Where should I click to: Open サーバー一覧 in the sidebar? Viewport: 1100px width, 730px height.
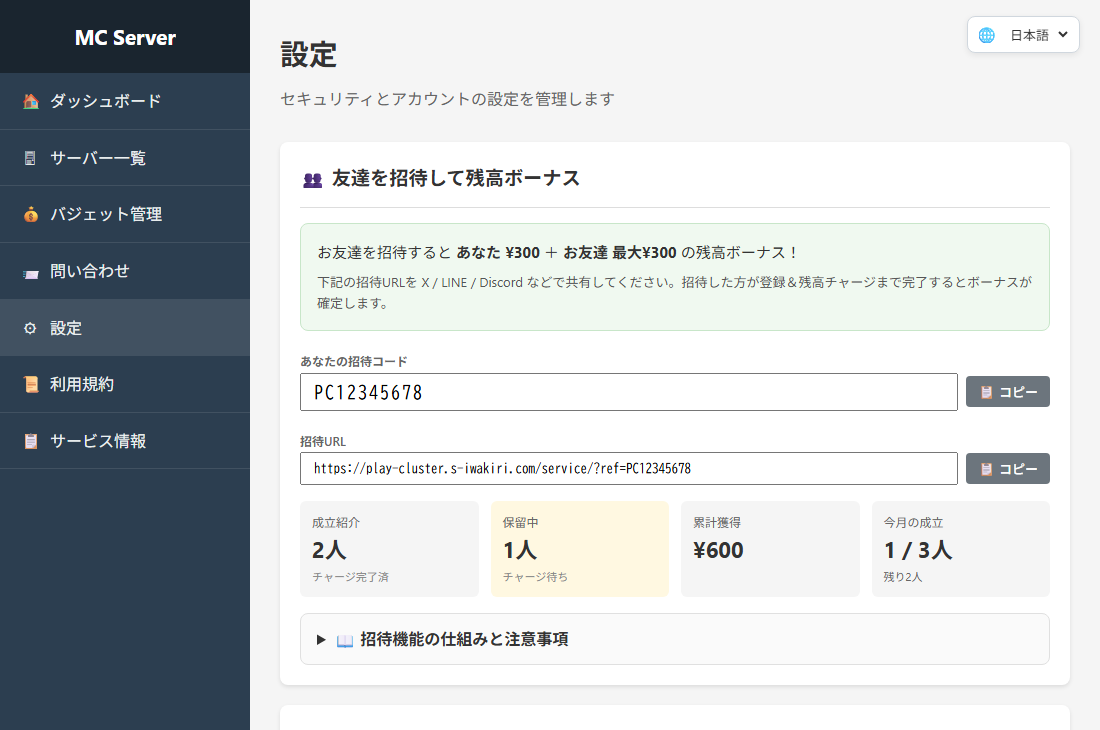[x=125, y=158]
